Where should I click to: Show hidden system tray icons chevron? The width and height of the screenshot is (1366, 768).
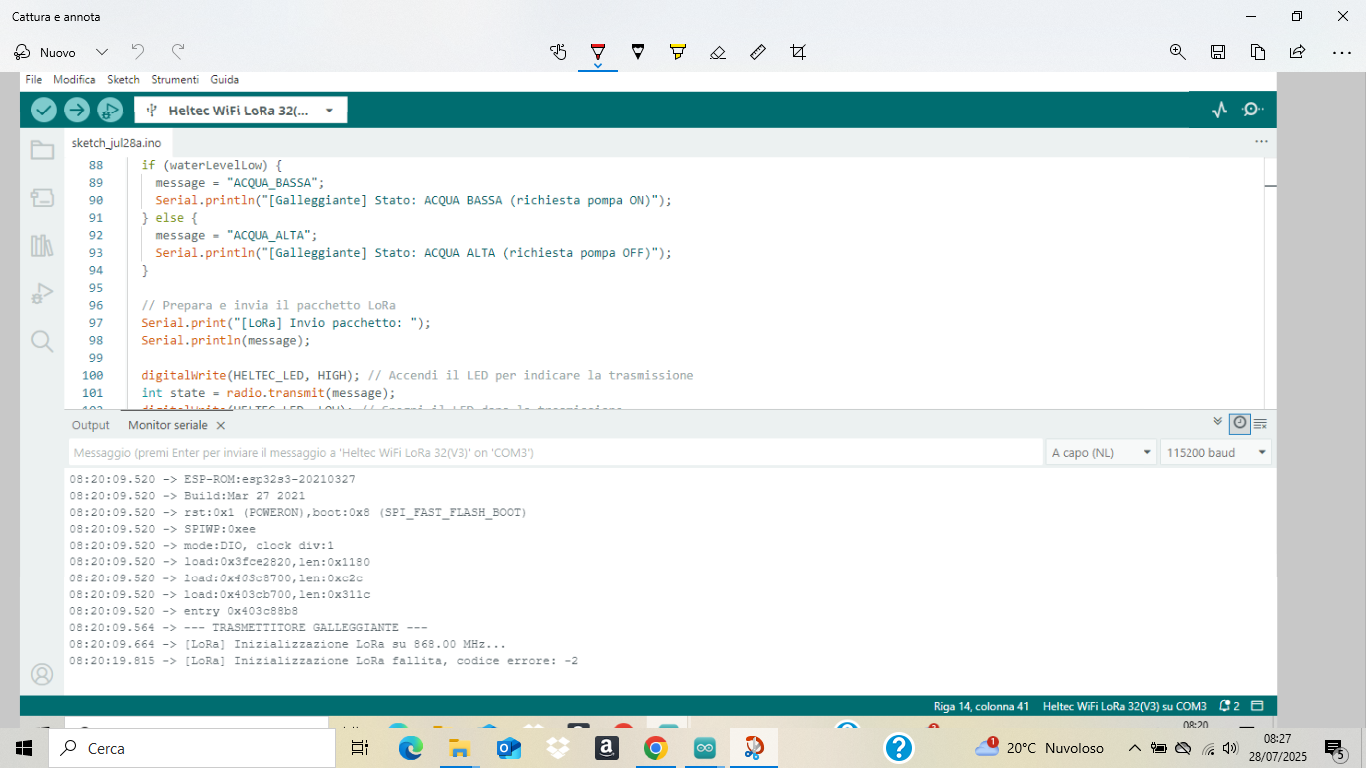pyautogui.click(x=1134, y=748)
